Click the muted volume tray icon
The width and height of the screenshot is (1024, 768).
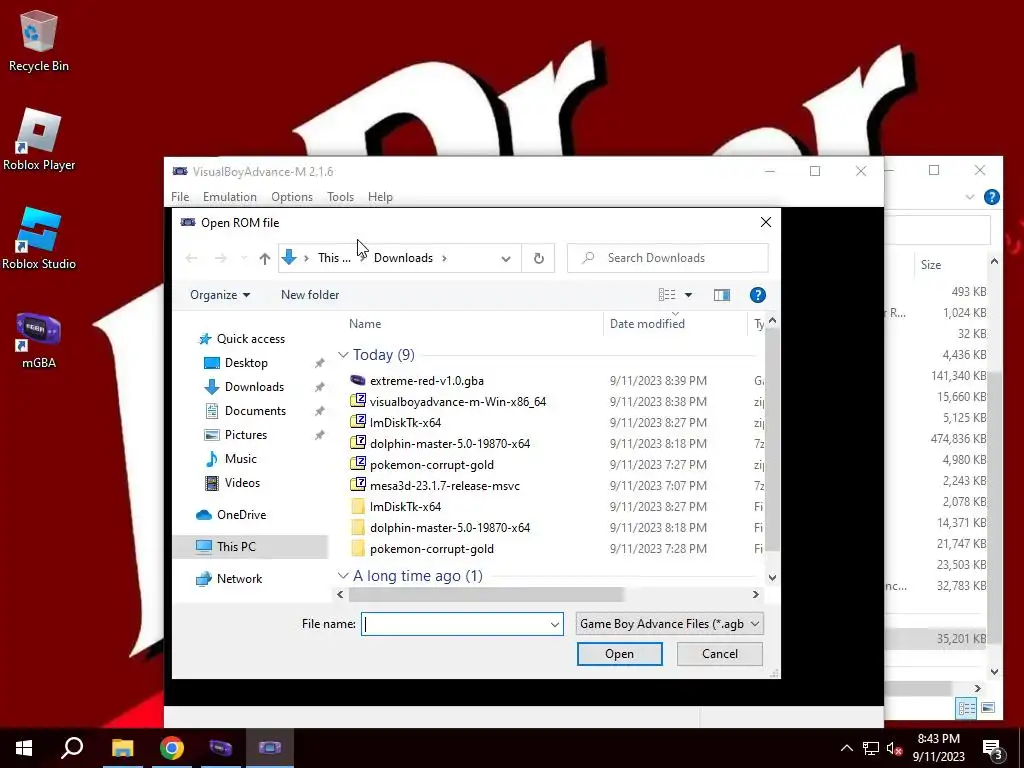pyautogui.click(x=894, y=748)
